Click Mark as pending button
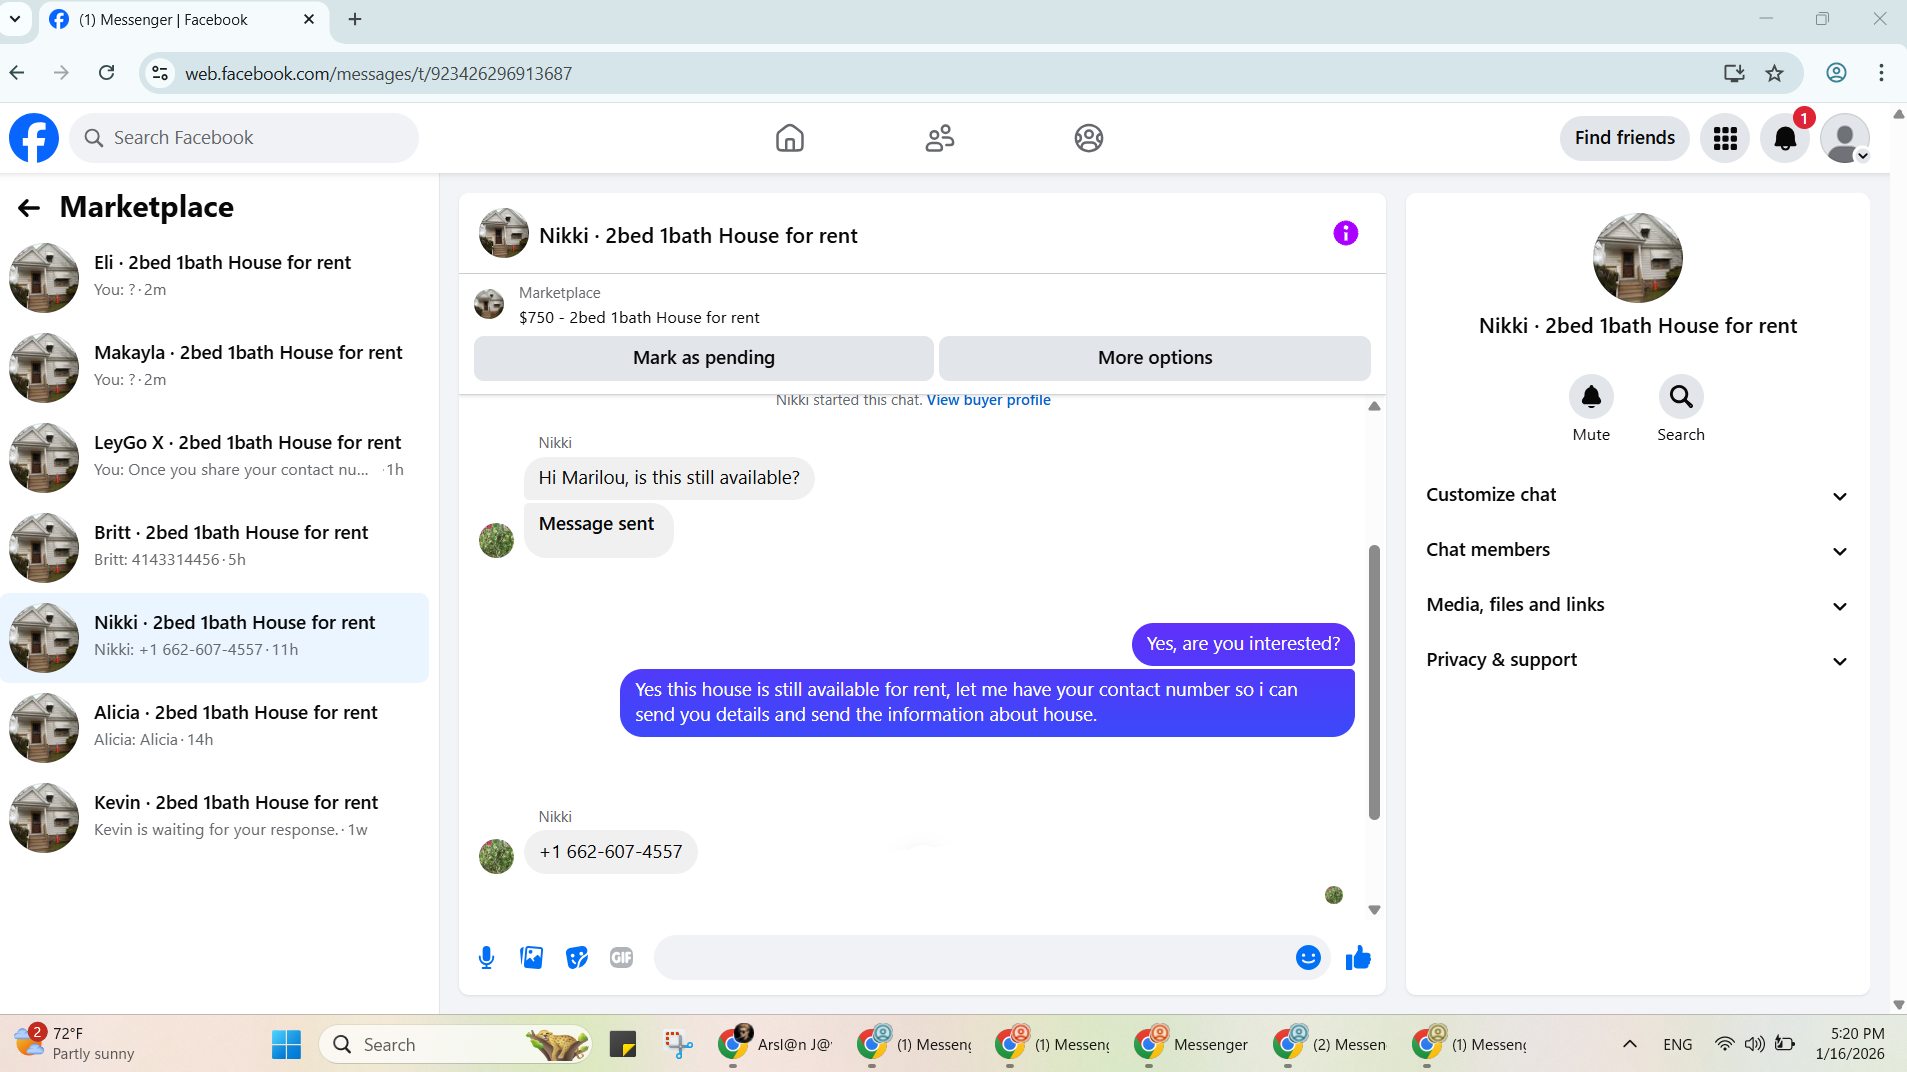This screenshot has width=1907, height=1072. click(703, 358)
